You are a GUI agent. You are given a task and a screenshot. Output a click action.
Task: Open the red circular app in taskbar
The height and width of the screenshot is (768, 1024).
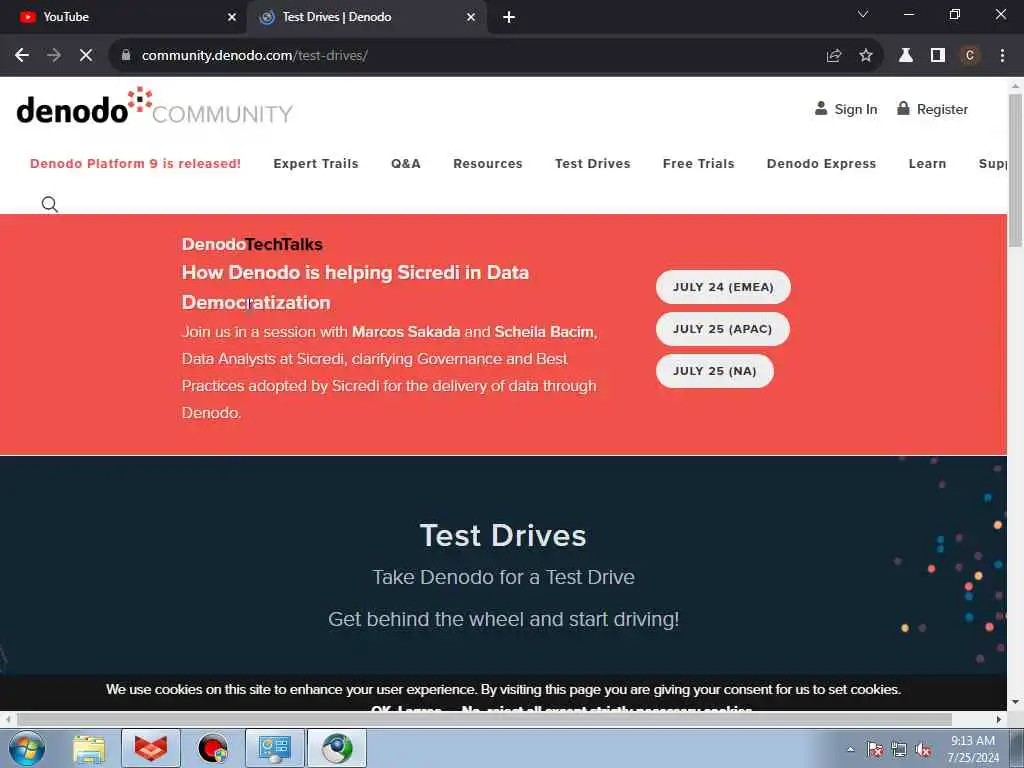212,748
